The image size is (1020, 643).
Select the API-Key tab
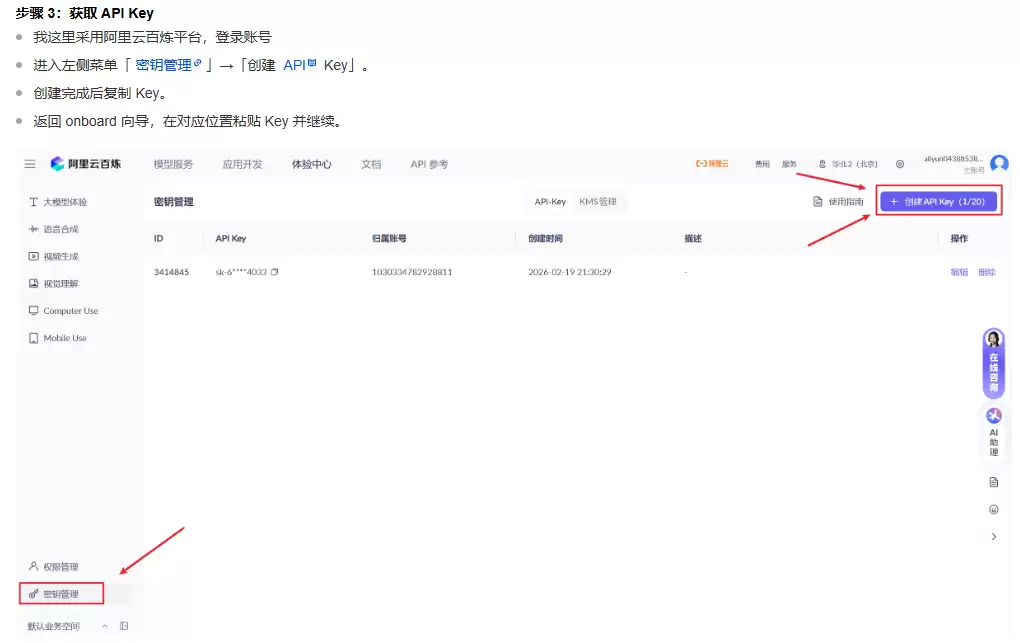point(548,200)
